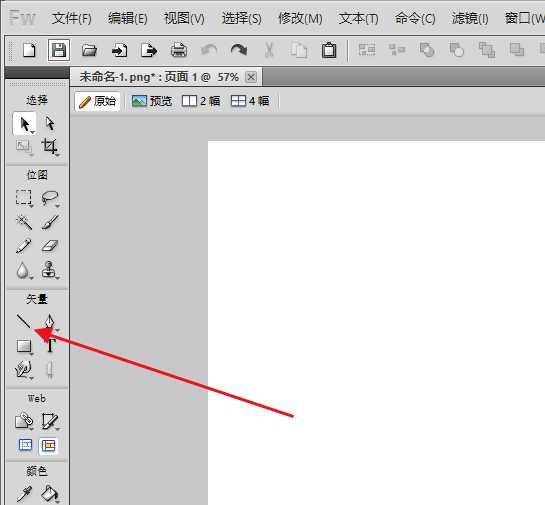This screenshot has width=545, height=505.
Task: Expand the Blur tool flyout
Action: point(32,278)
